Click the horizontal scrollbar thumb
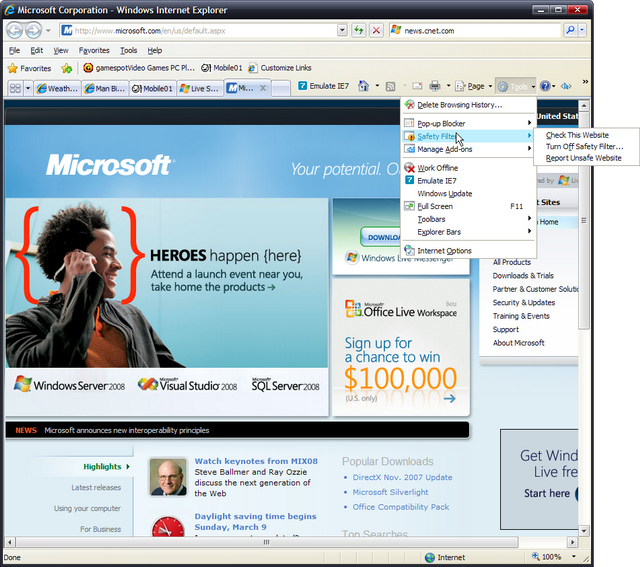 click(267, 542)
